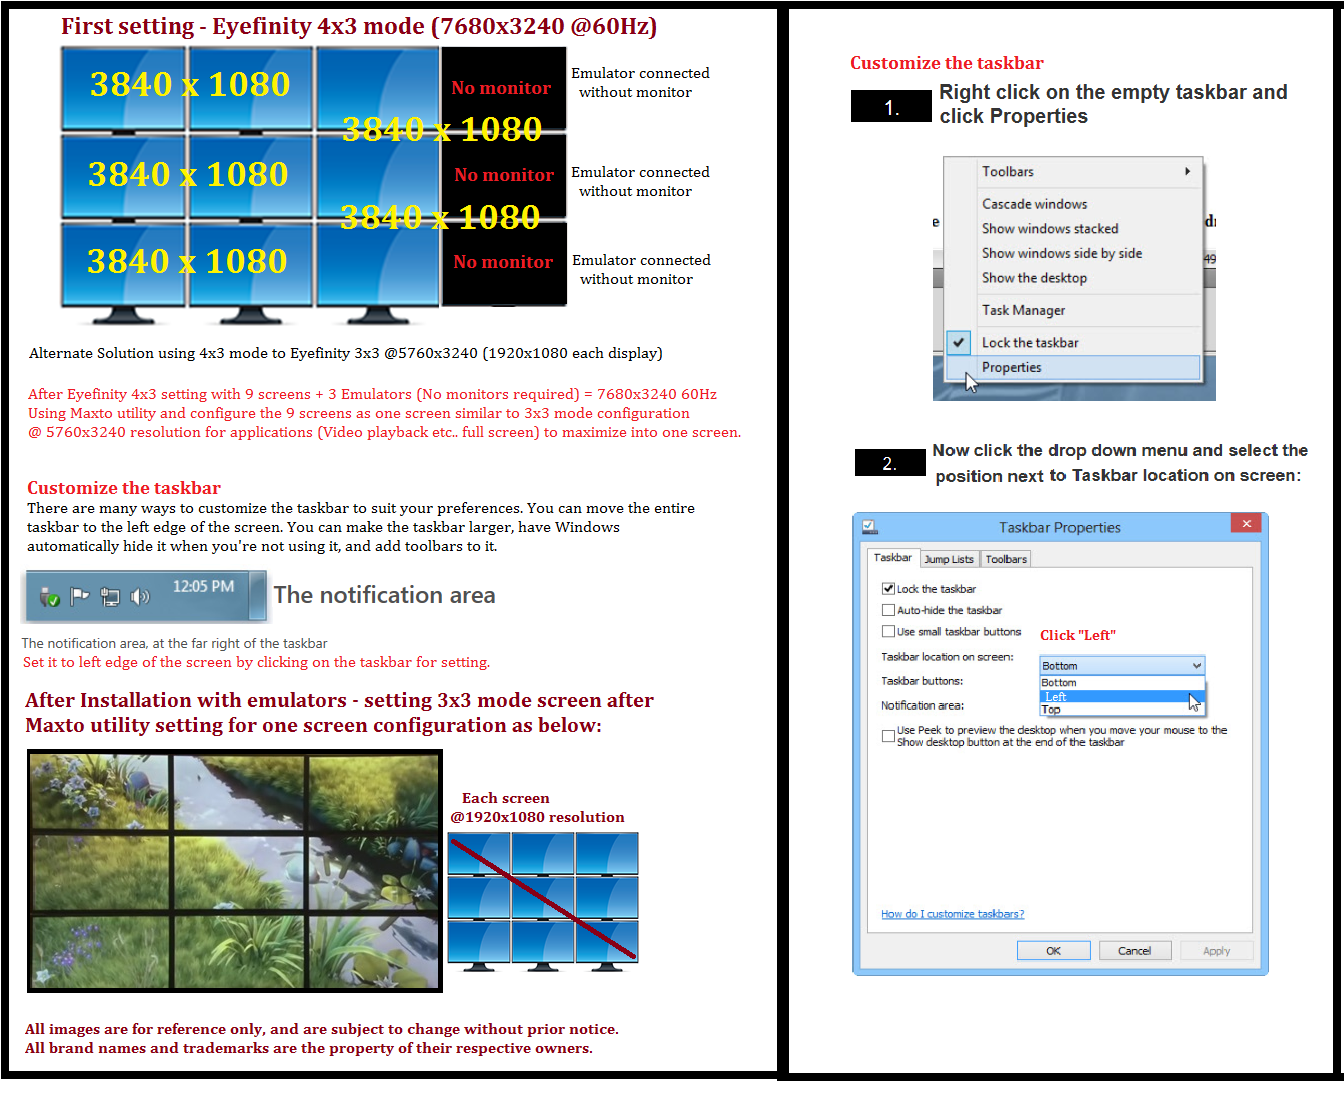Enable Auto-hide the taskbar checkbox

(x=888, y=610)
